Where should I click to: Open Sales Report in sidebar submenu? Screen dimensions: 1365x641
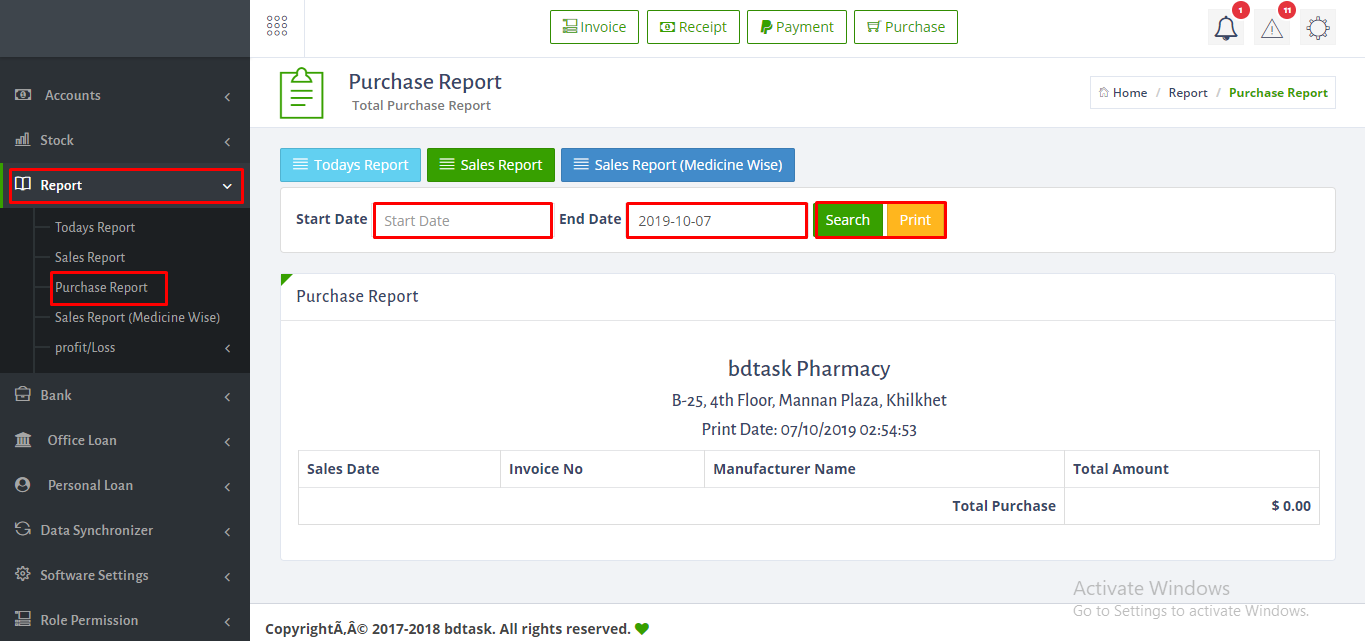pyautogui.click(x=90, y=257)
